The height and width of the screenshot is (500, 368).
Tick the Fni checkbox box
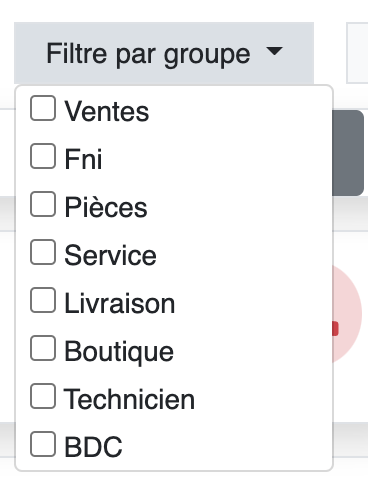click(x=43, y=156)
